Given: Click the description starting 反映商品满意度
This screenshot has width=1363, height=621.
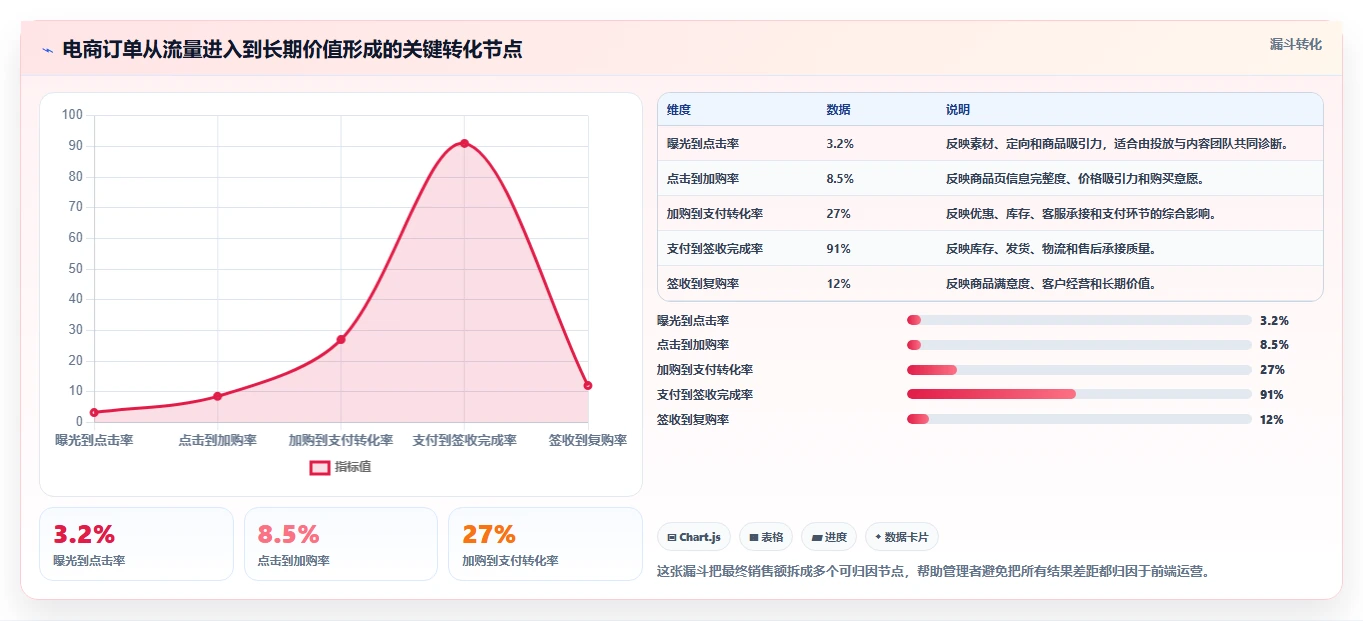Looking at the screenshot, I should 1053,284.
